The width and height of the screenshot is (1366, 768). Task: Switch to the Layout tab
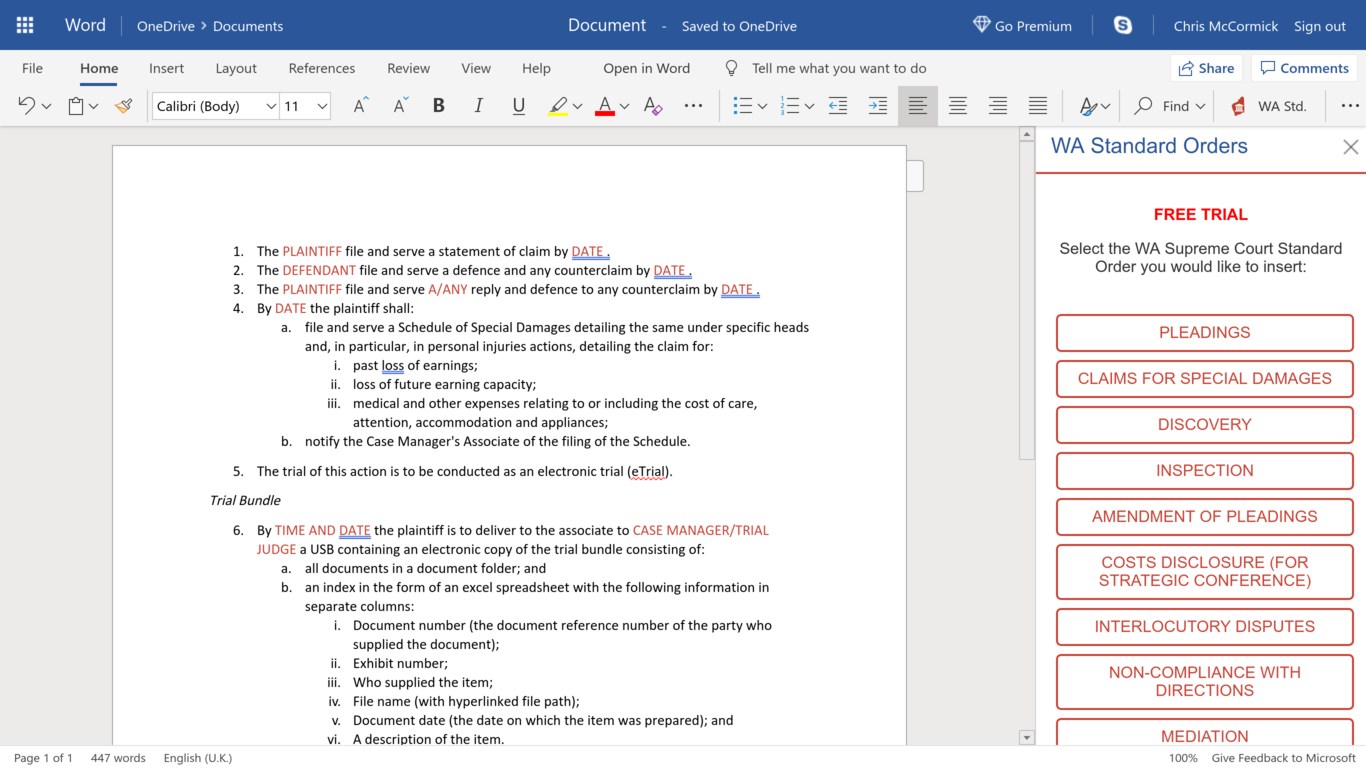(x=236, y=68)
